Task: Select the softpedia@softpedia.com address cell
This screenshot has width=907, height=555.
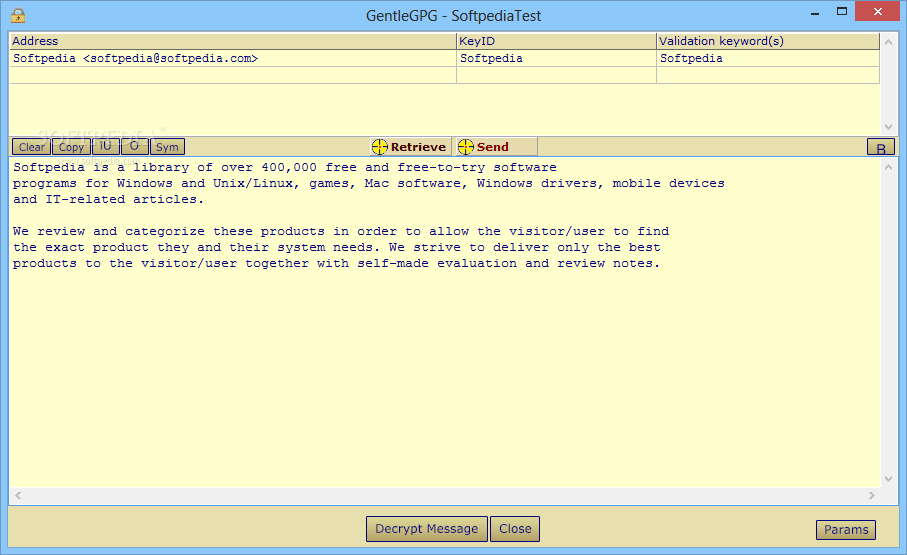Action: click(x=233, y=58)
